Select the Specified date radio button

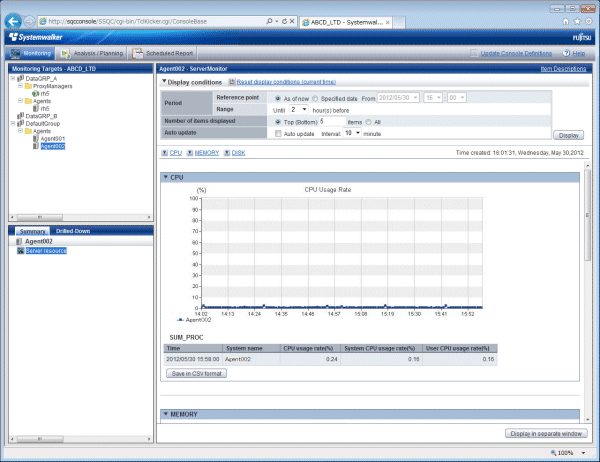pos(315,98)
